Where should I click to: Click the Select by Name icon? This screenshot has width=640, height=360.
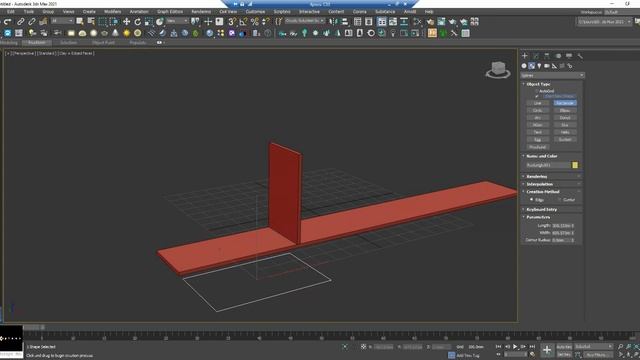point(91,21)
